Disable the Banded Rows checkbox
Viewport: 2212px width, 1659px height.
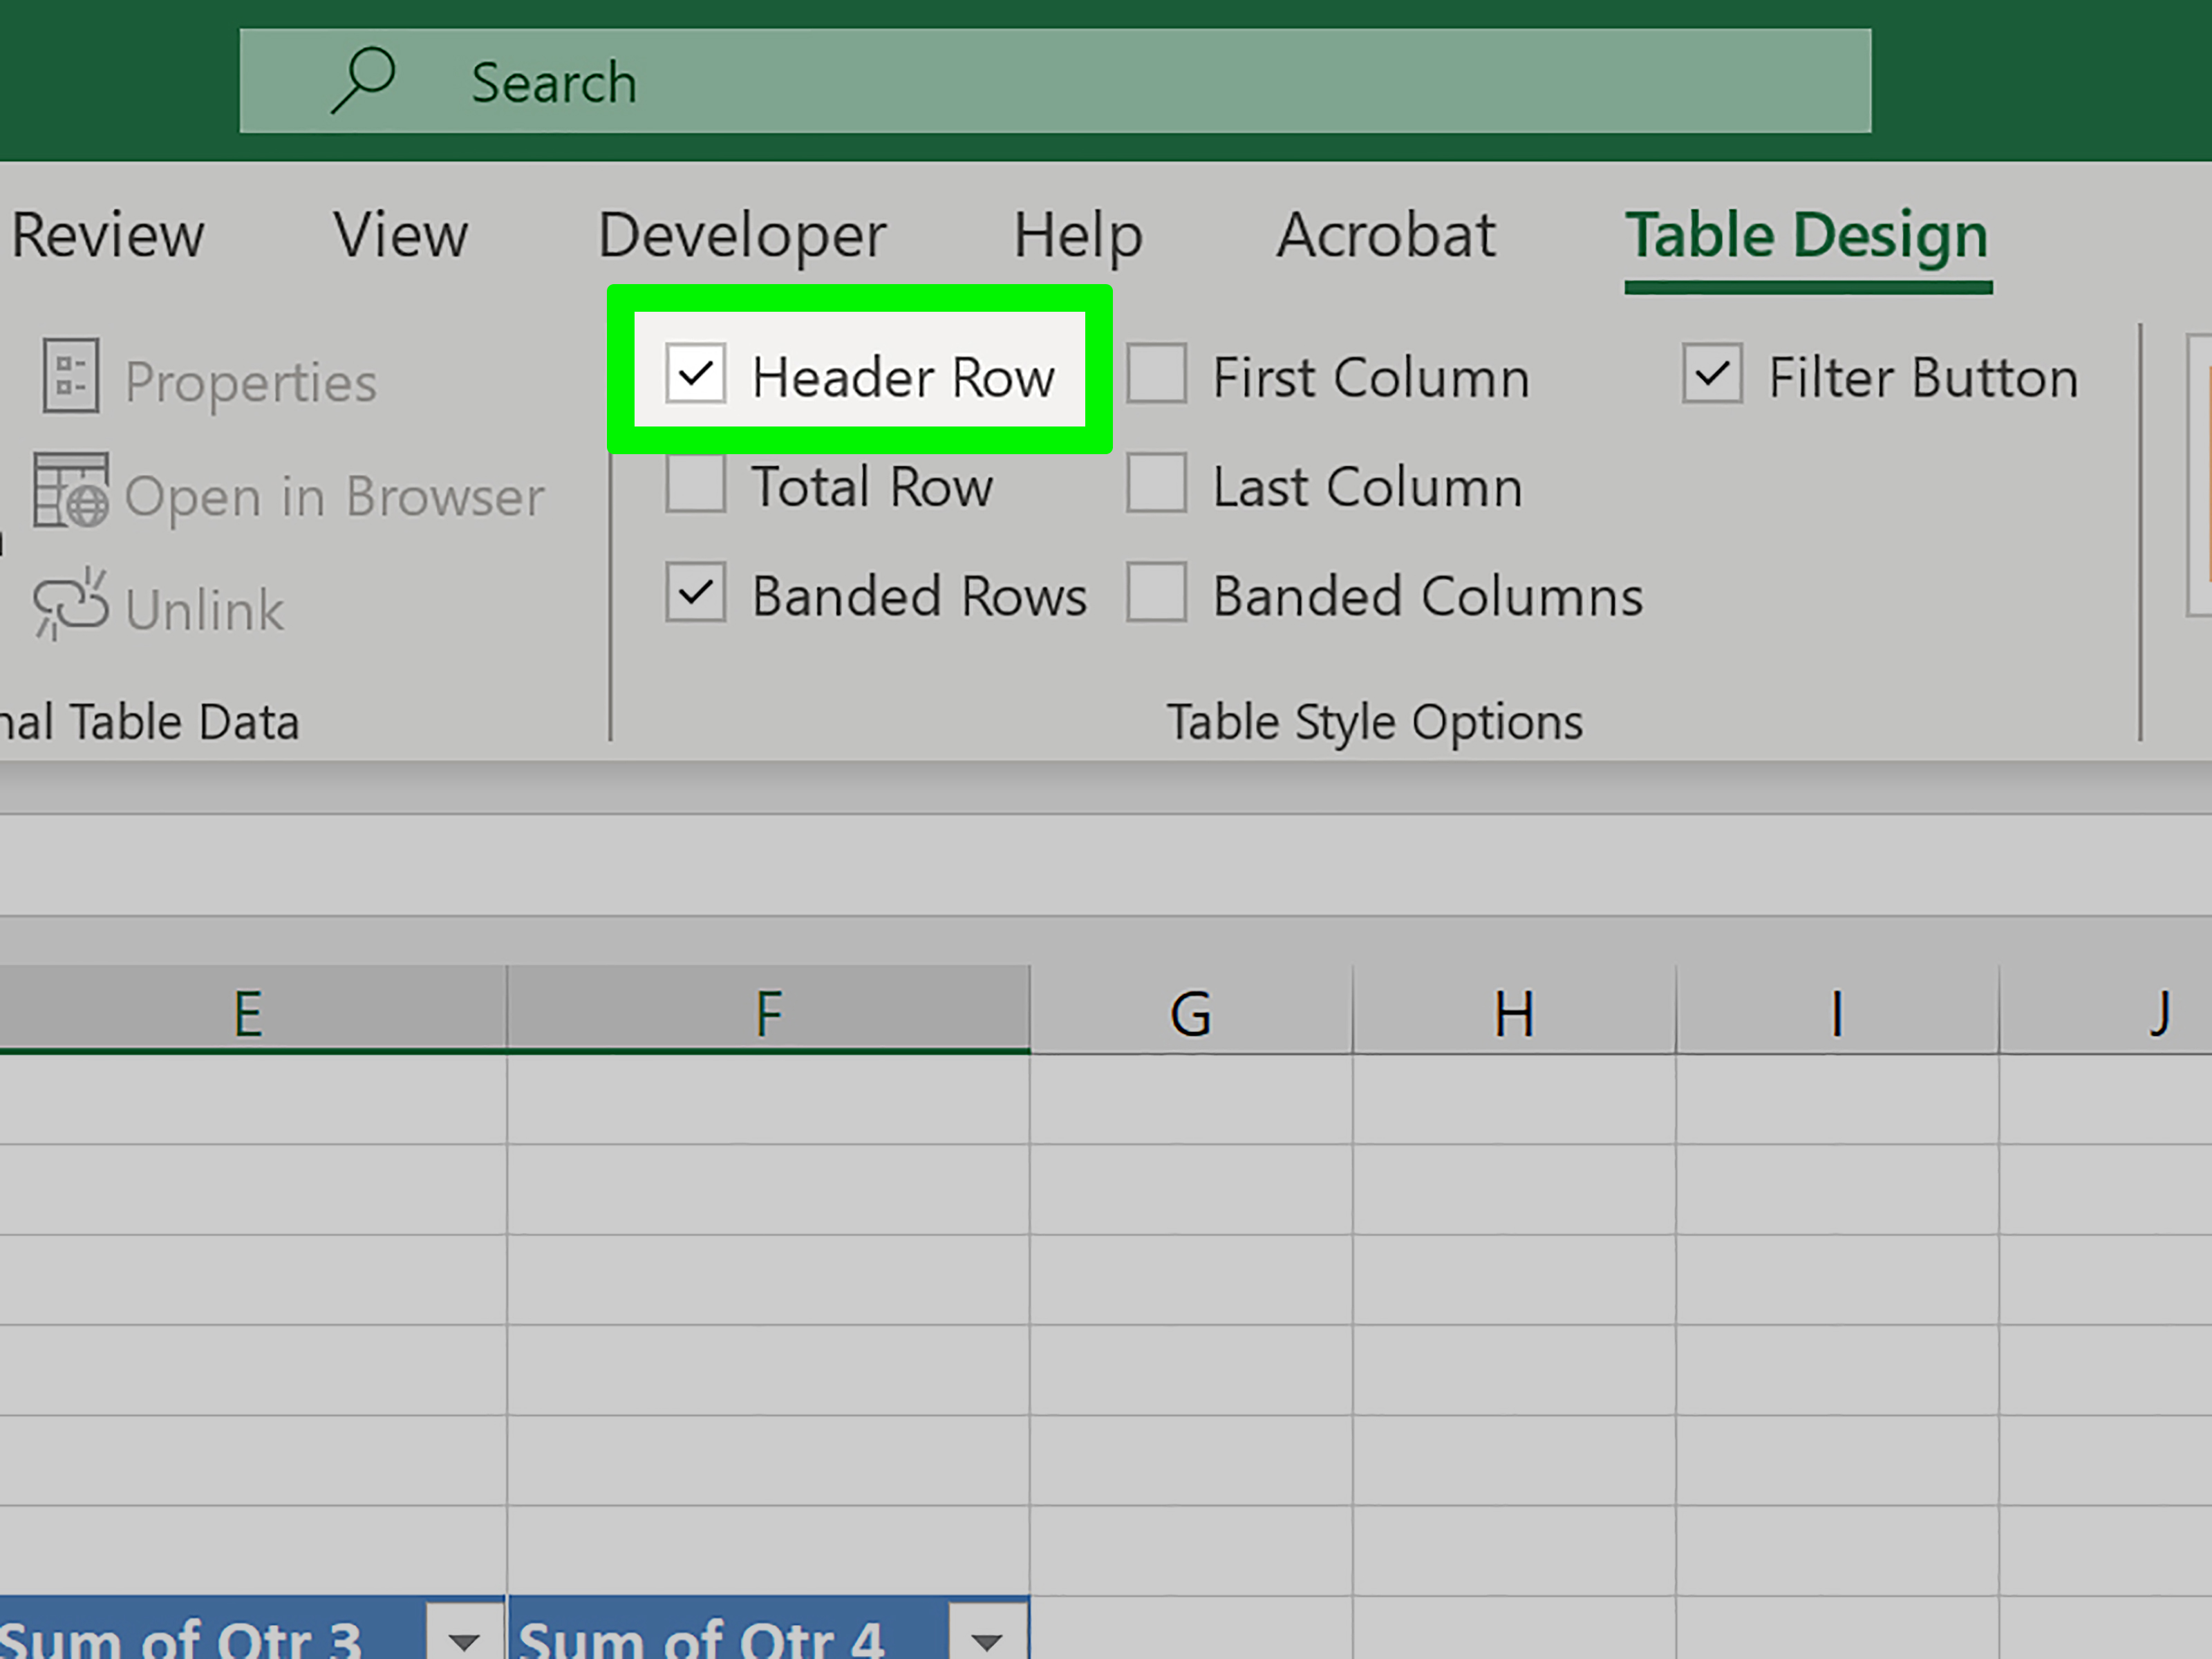(x=695, y=592)
